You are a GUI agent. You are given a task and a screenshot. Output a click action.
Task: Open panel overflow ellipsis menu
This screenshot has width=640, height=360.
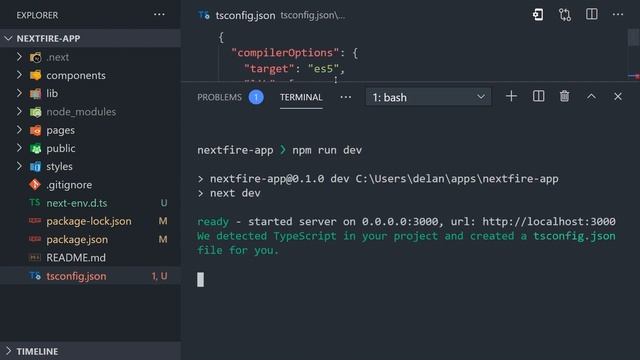(346, 97)
